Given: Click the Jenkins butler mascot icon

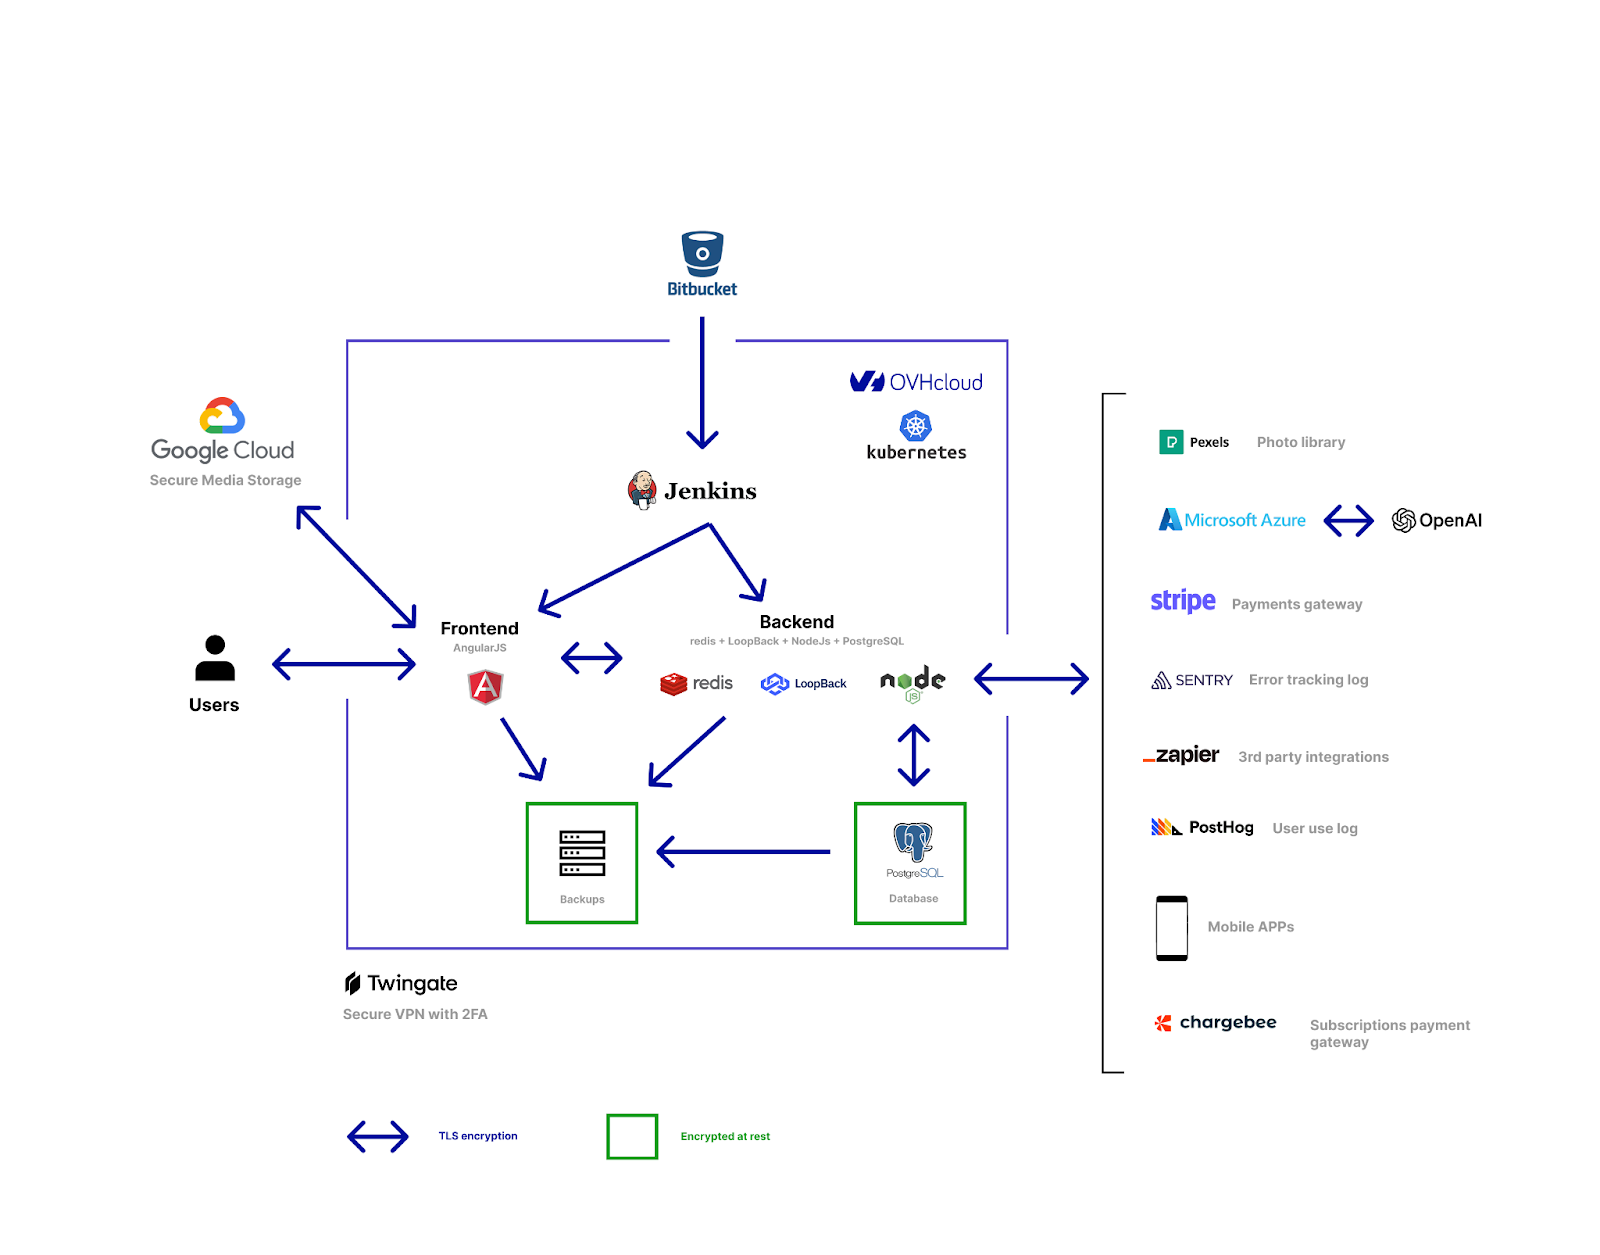Looking at the screenshot, I should pyautogui.click(x=642, y=490).
